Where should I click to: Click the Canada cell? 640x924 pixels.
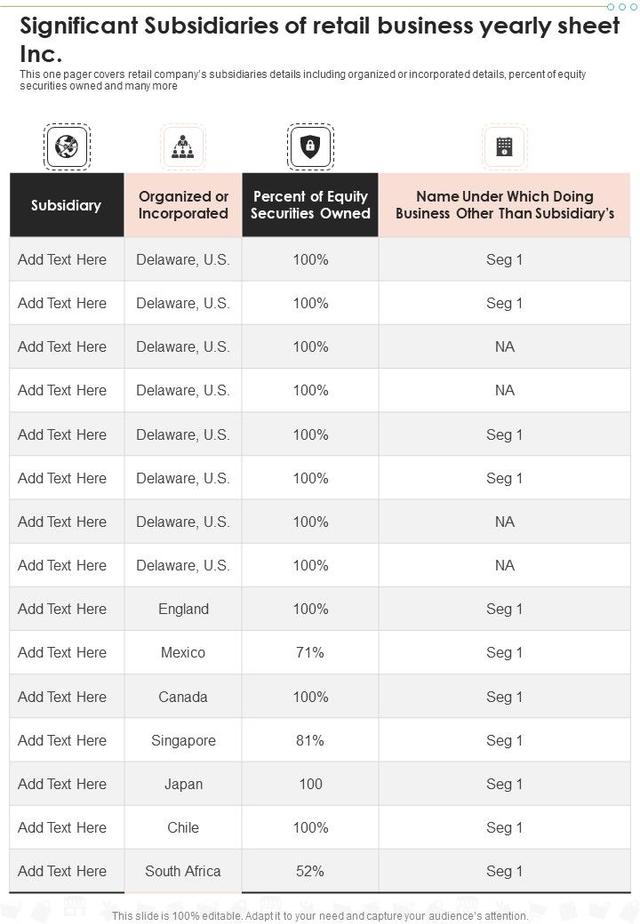click(x=183, y=697)
